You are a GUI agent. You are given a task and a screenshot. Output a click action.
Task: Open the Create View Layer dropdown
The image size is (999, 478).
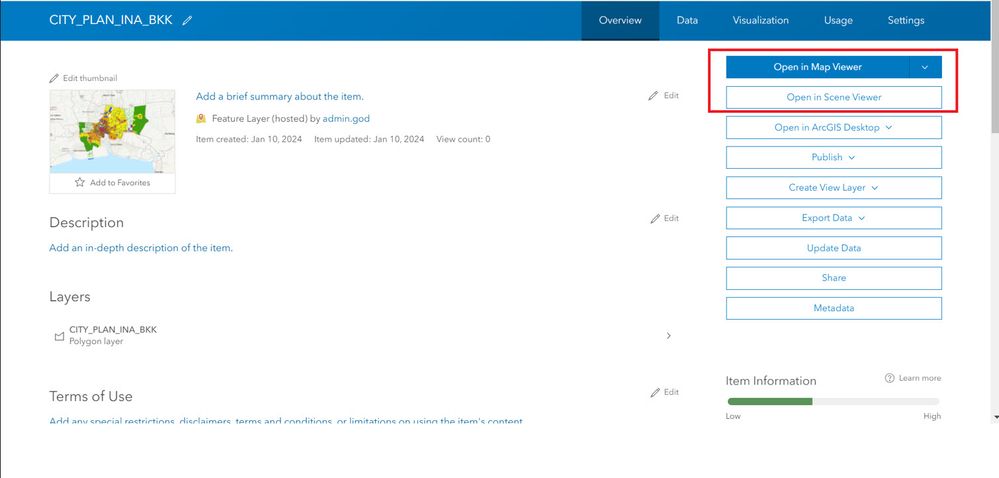(833, 187)
